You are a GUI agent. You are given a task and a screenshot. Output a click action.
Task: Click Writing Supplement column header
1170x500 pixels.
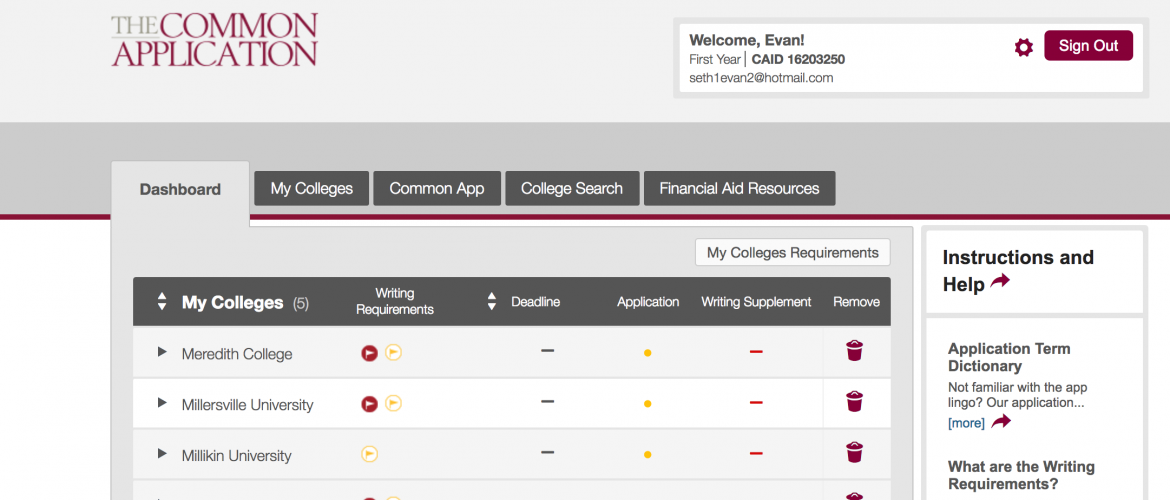pos(756,301)
